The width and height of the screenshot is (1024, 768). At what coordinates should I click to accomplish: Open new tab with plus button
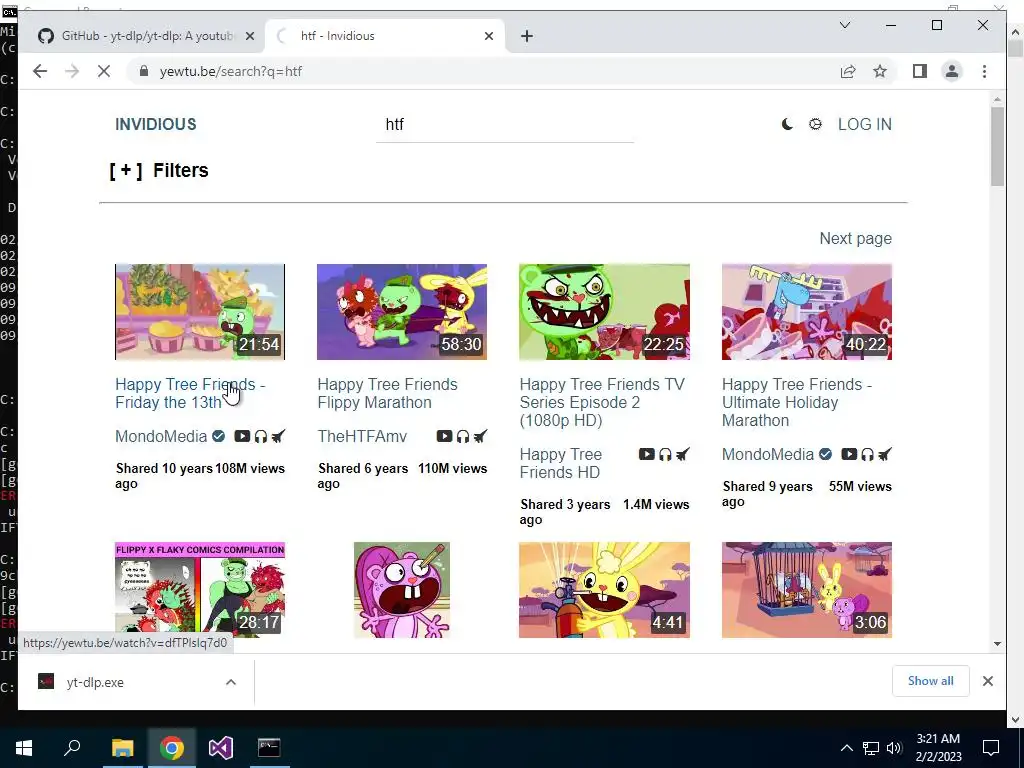(x=527, y=36)
